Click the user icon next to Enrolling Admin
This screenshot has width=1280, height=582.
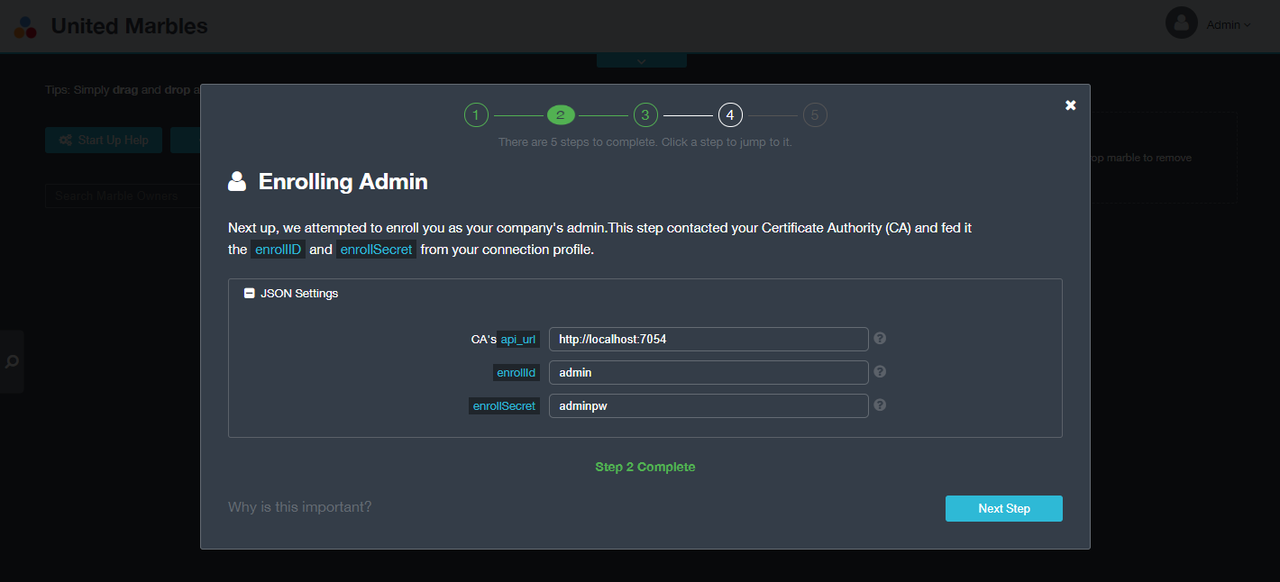click(x=237, y=181)
